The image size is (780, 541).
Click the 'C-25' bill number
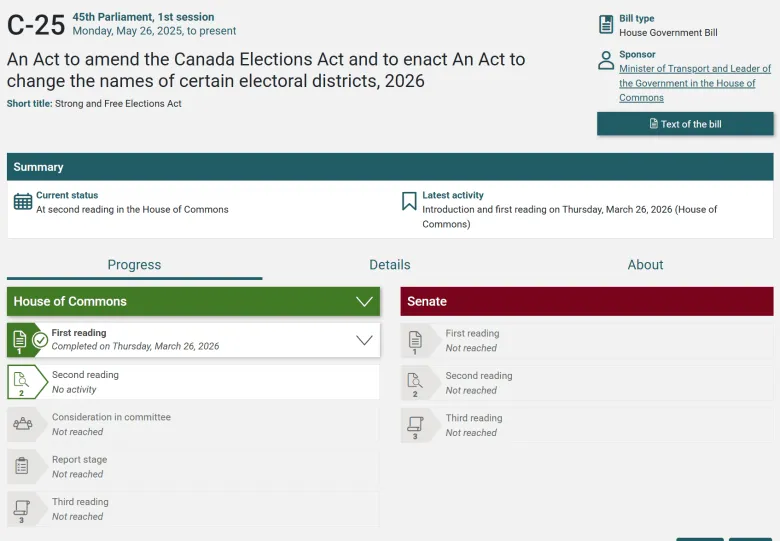pyautogui.click(x=36, y=25)
